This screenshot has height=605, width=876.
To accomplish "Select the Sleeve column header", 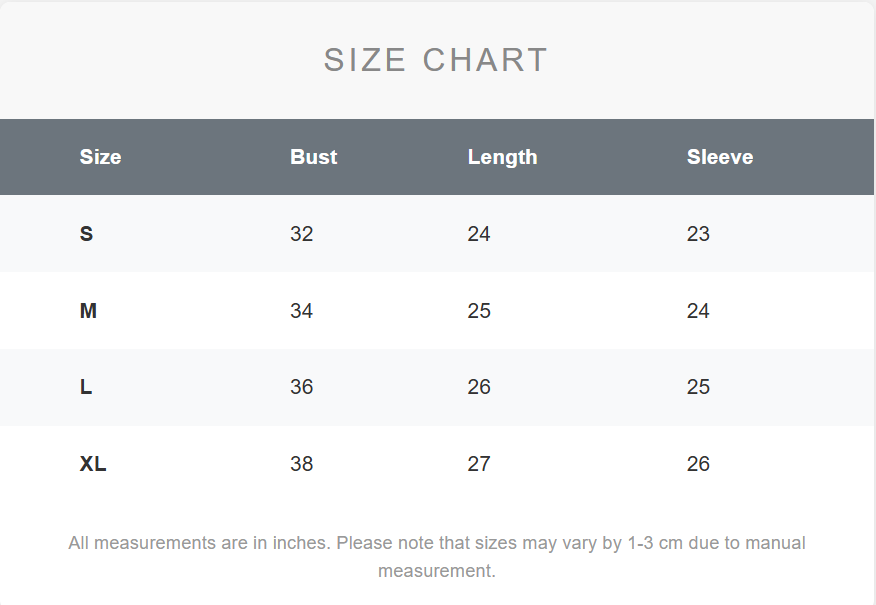I will [x=720, y=157].
